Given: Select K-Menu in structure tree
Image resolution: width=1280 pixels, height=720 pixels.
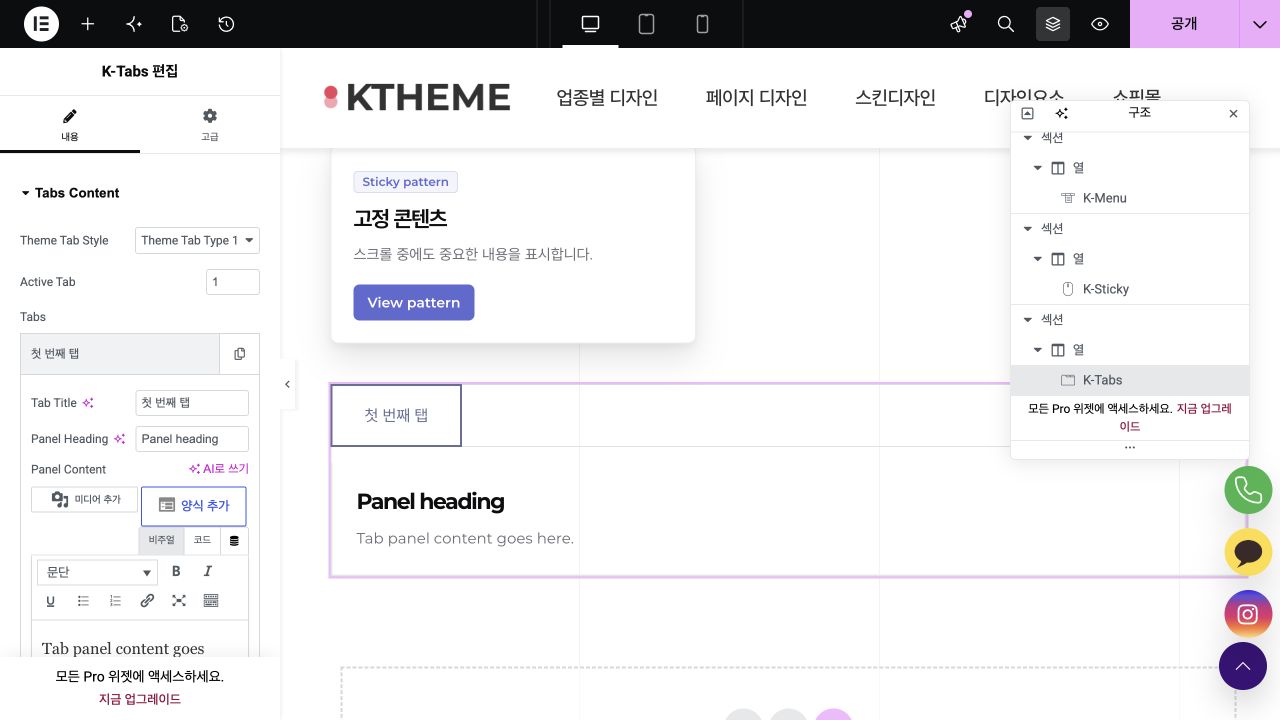Looking at the screenshot, I should click(1130, 198).
